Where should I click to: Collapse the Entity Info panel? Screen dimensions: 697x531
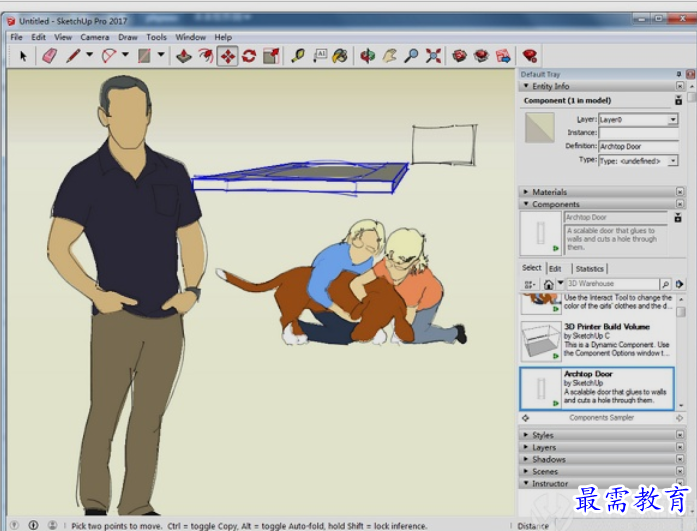[526, 86]
